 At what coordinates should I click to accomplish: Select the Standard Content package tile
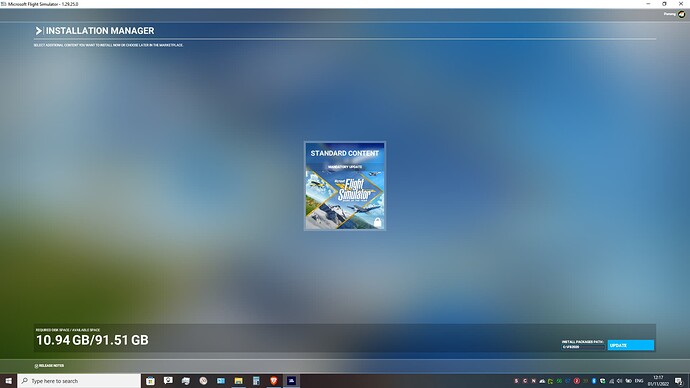pos(345,186)
